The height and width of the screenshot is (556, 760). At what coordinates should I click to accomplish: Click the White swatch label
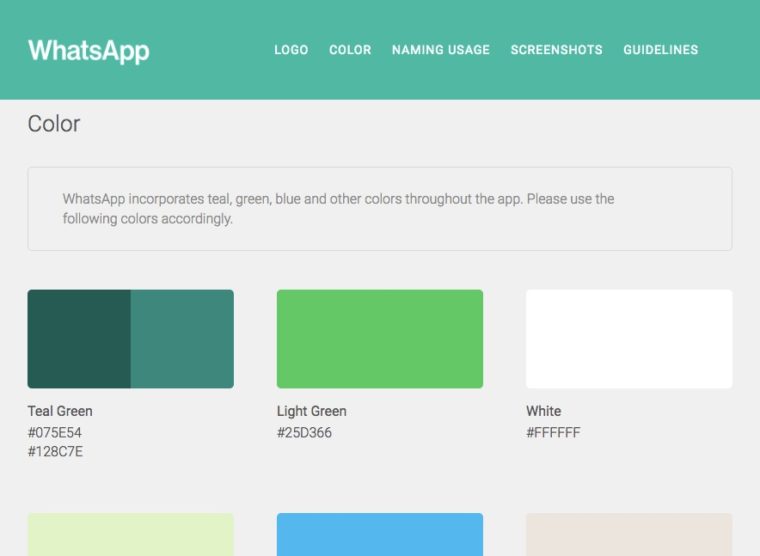point(544,411)
